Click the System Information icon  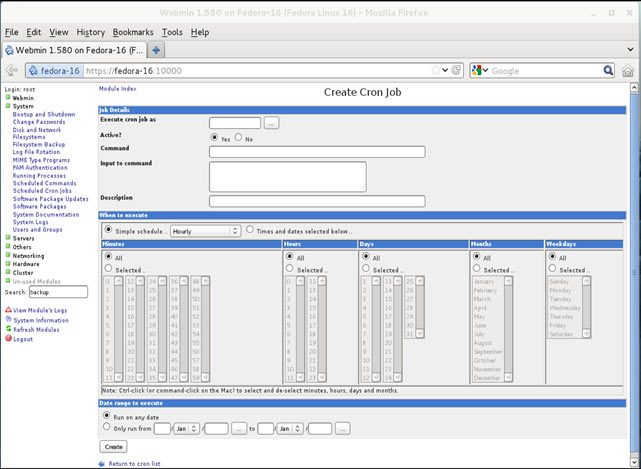coord(8,320)
